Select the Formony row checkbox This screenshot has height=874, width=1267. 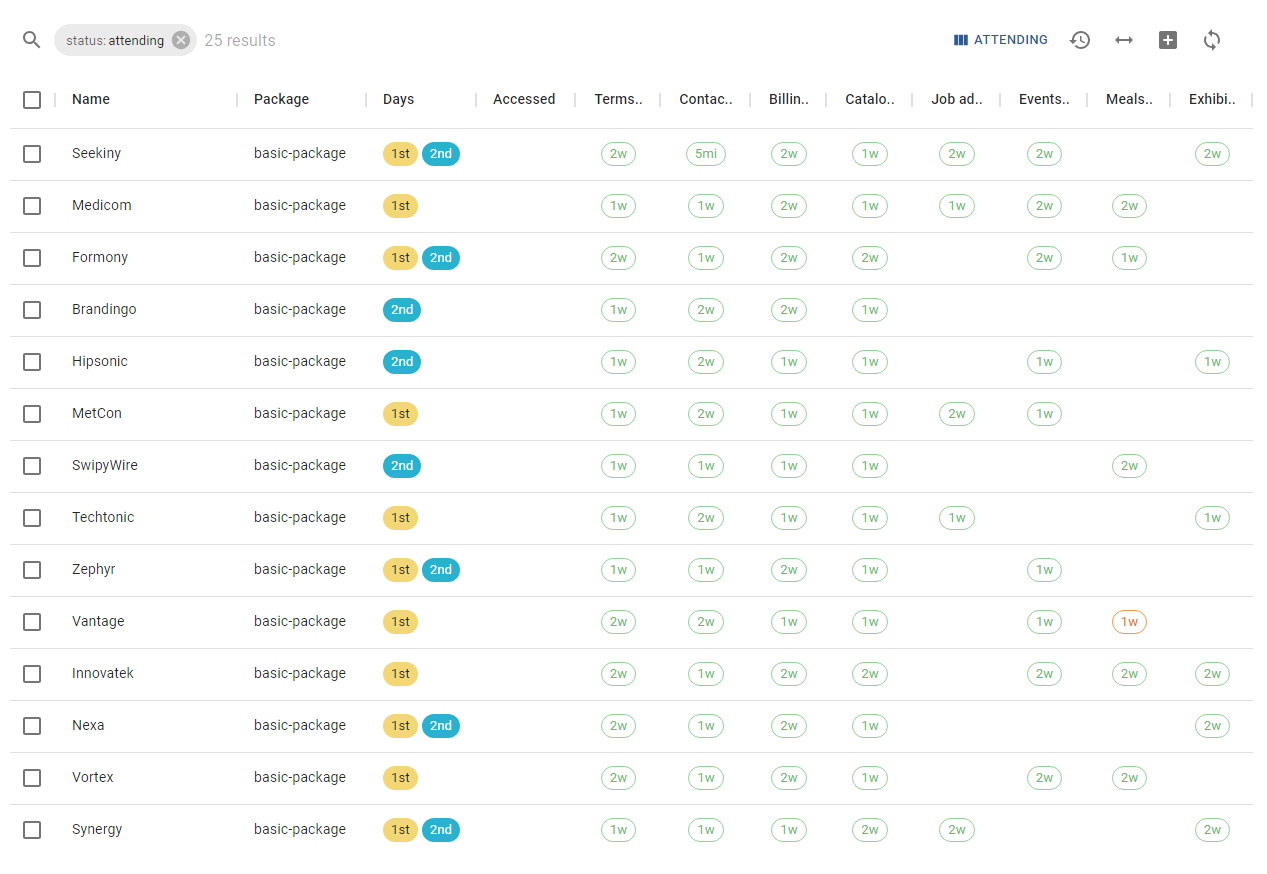[x=32, y=258]
